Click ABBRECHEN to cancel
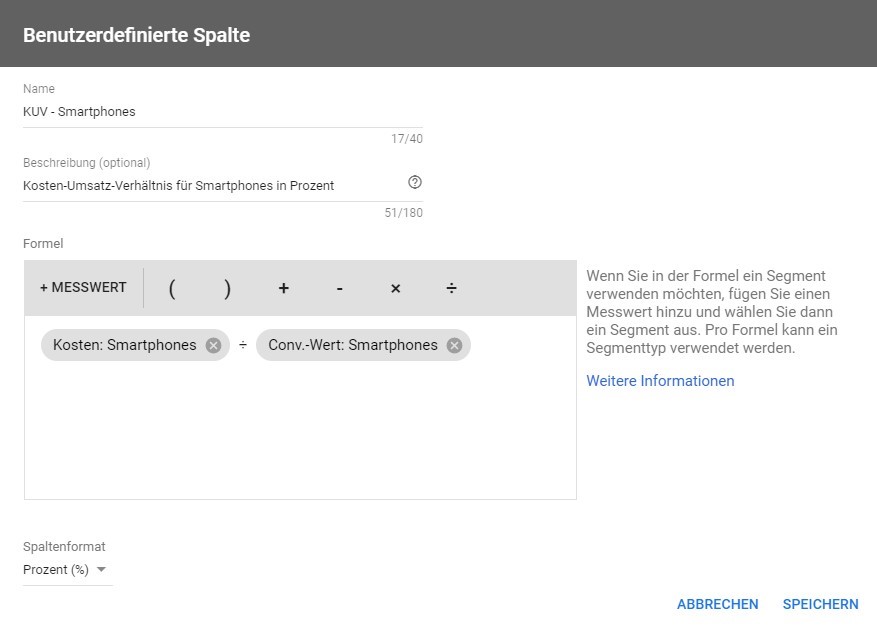Screen dimensions: 877x627 (718, 605)
